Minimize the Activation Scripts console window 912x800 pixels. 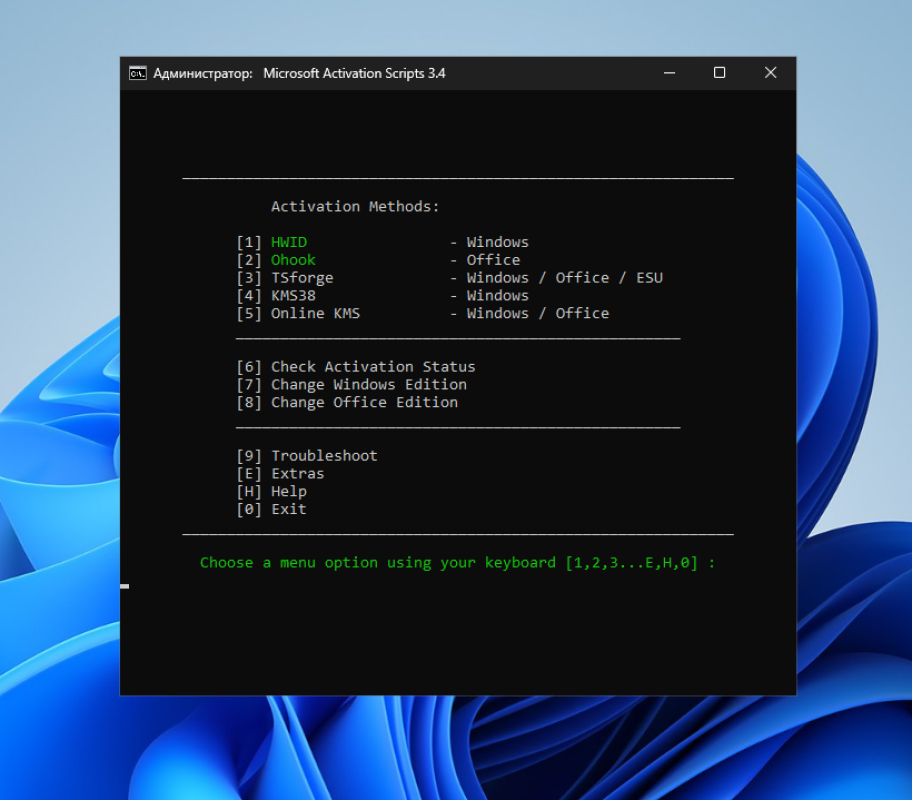pos(668,73)
